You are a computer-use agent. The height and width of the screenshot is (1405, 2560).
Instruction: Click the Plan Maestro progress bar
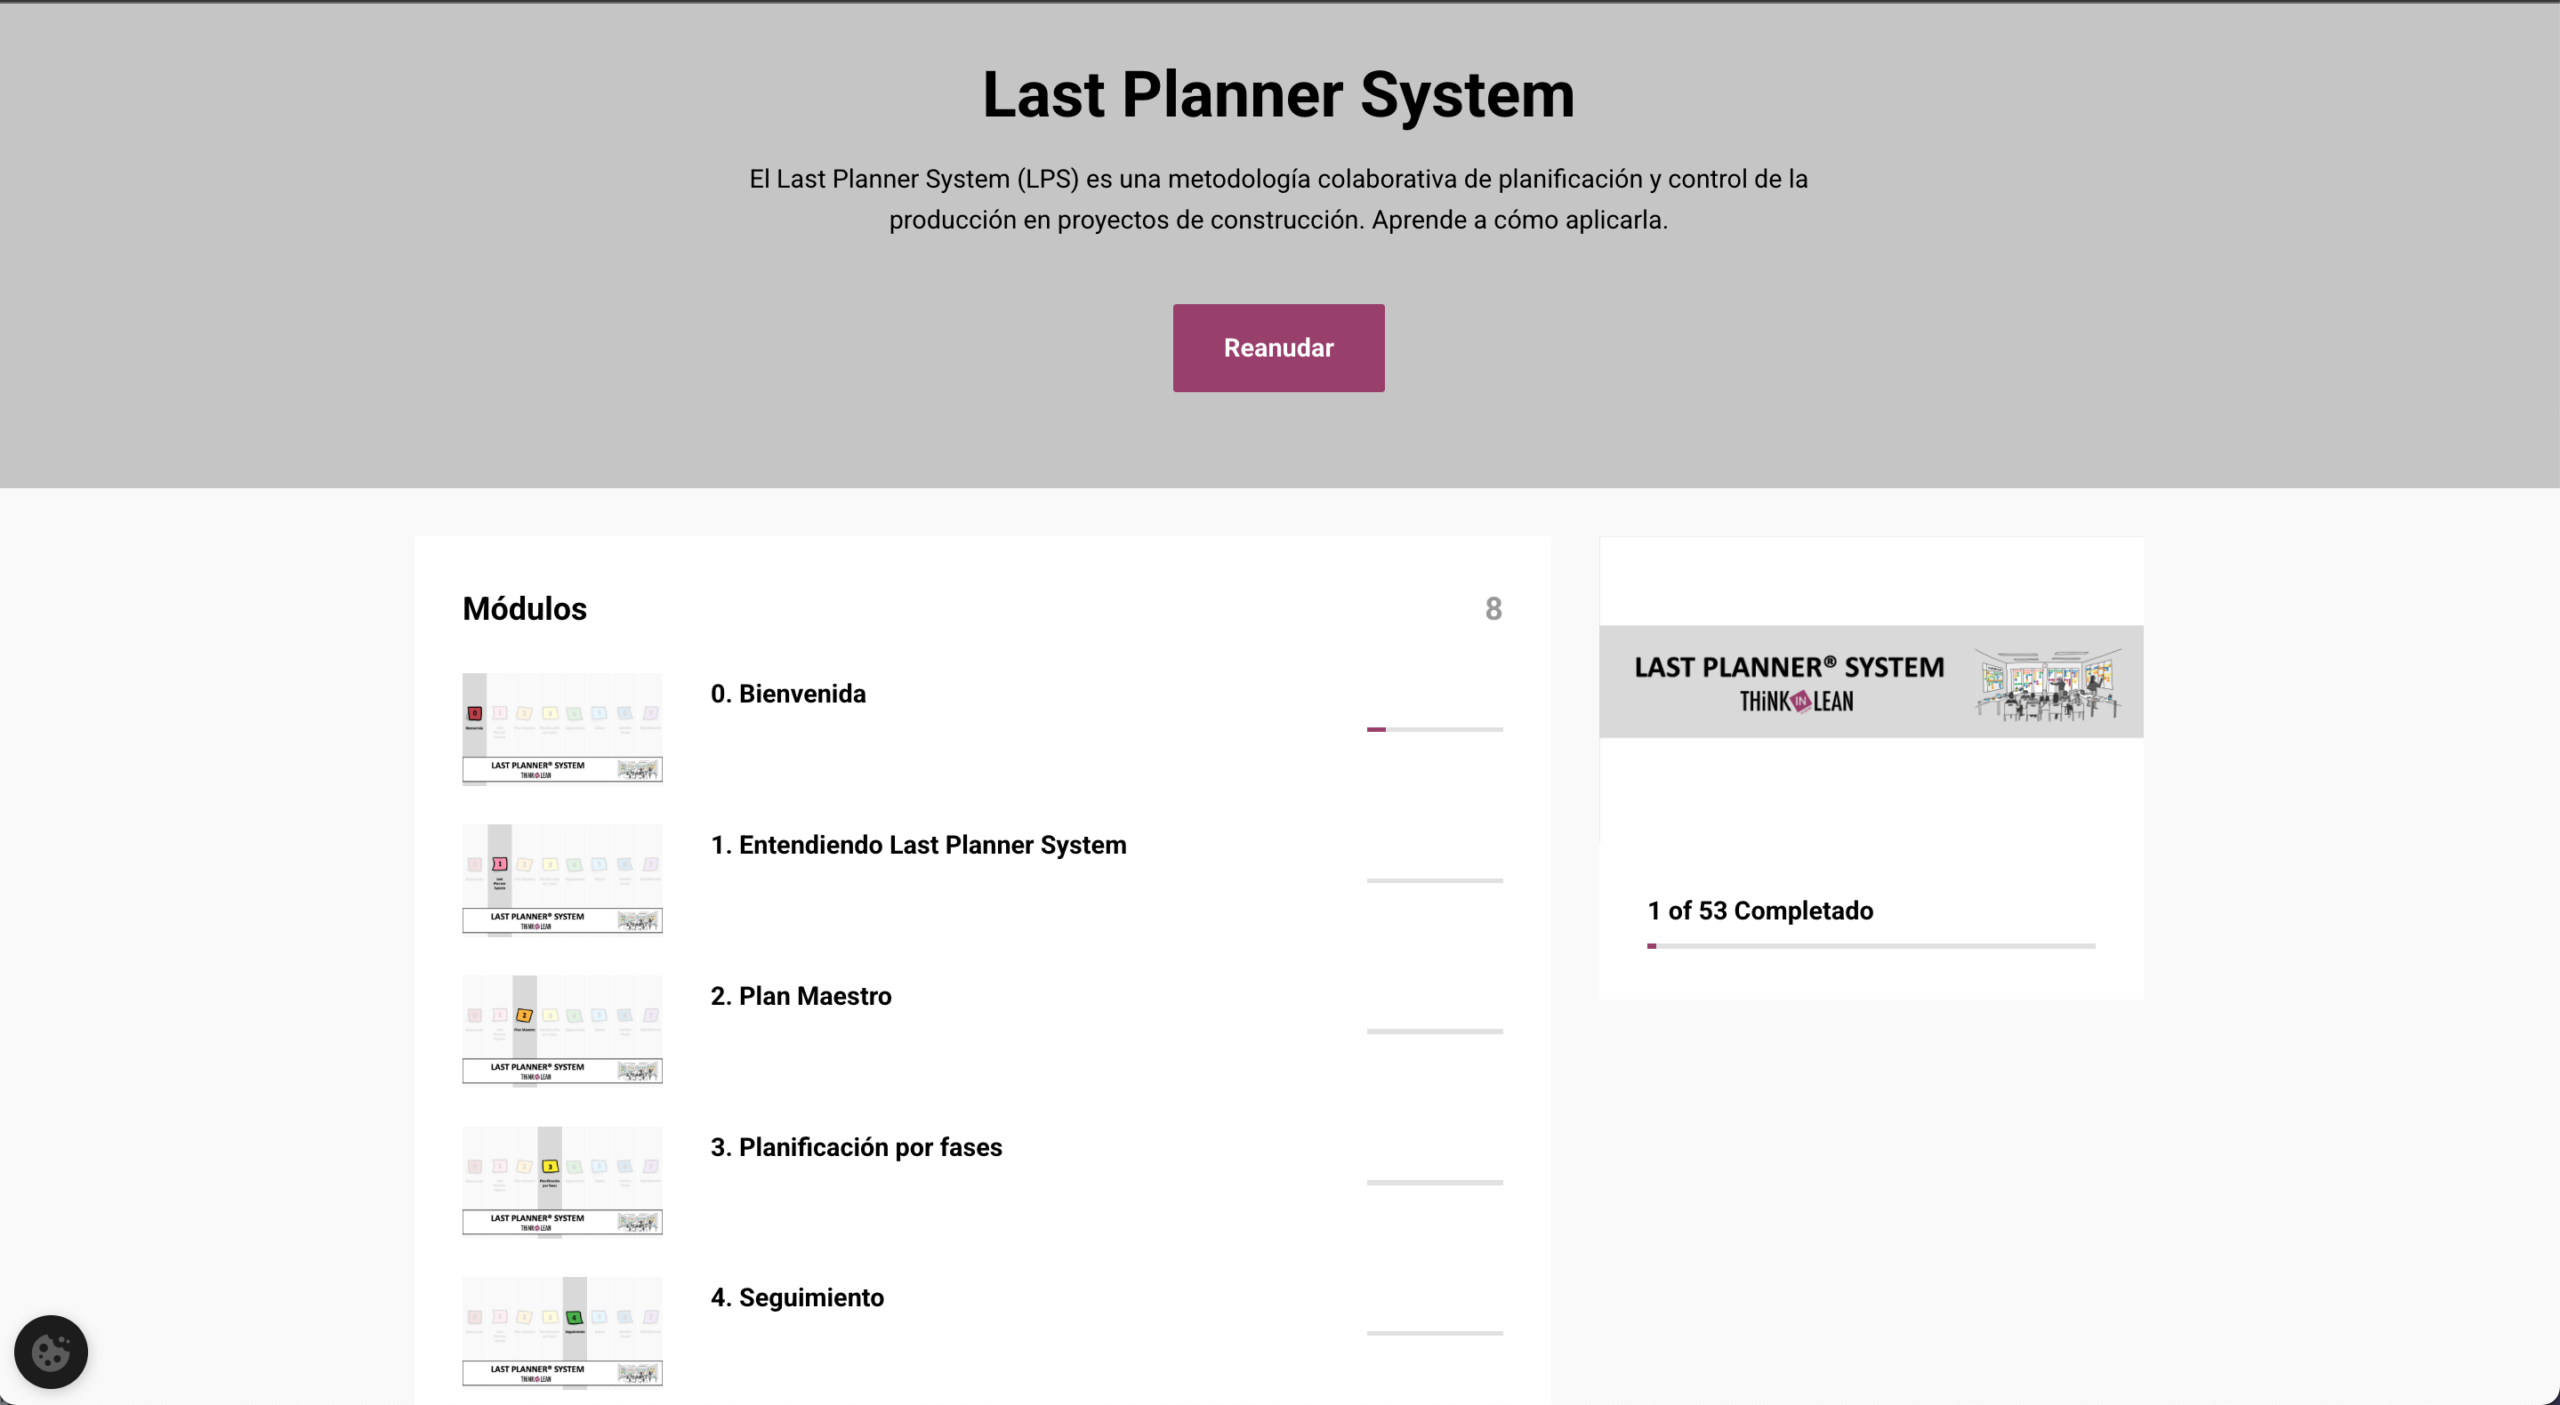(x=1434, y=1031)
